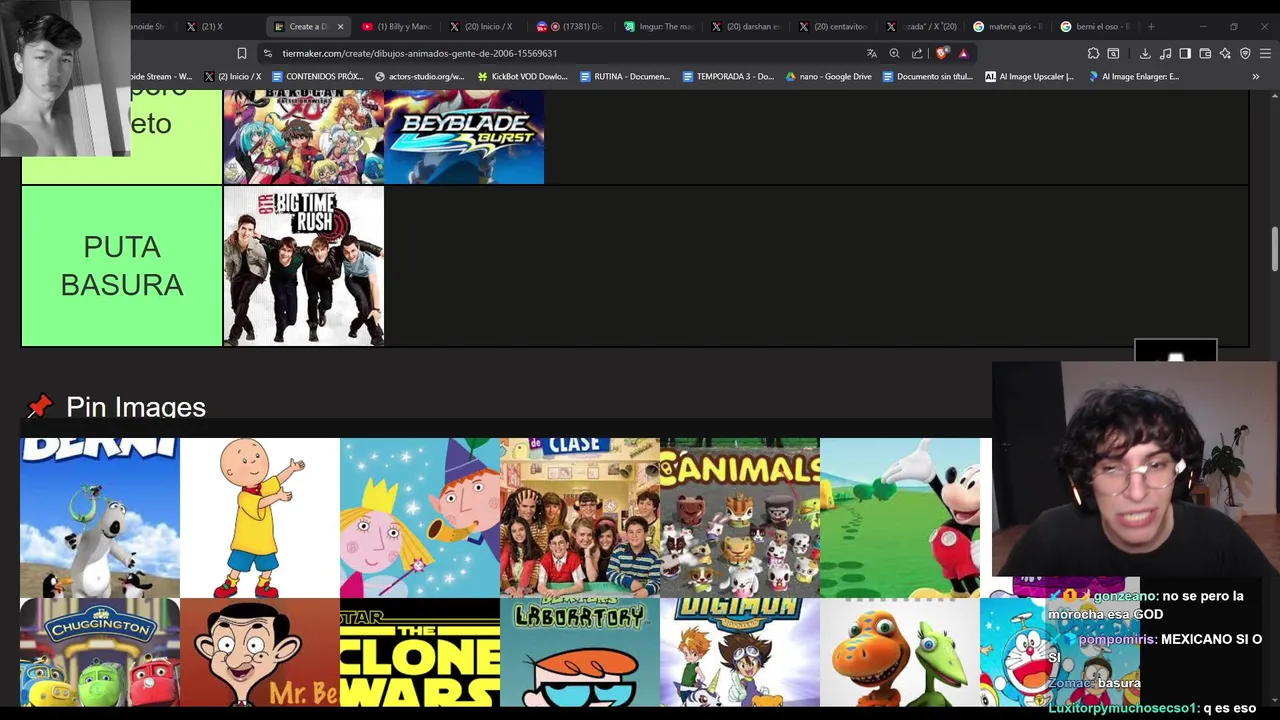Viewport: 1280px width, 720px height.
Task: Open Leo AI sparkle icon
Action: click(x=1225, y=53)
